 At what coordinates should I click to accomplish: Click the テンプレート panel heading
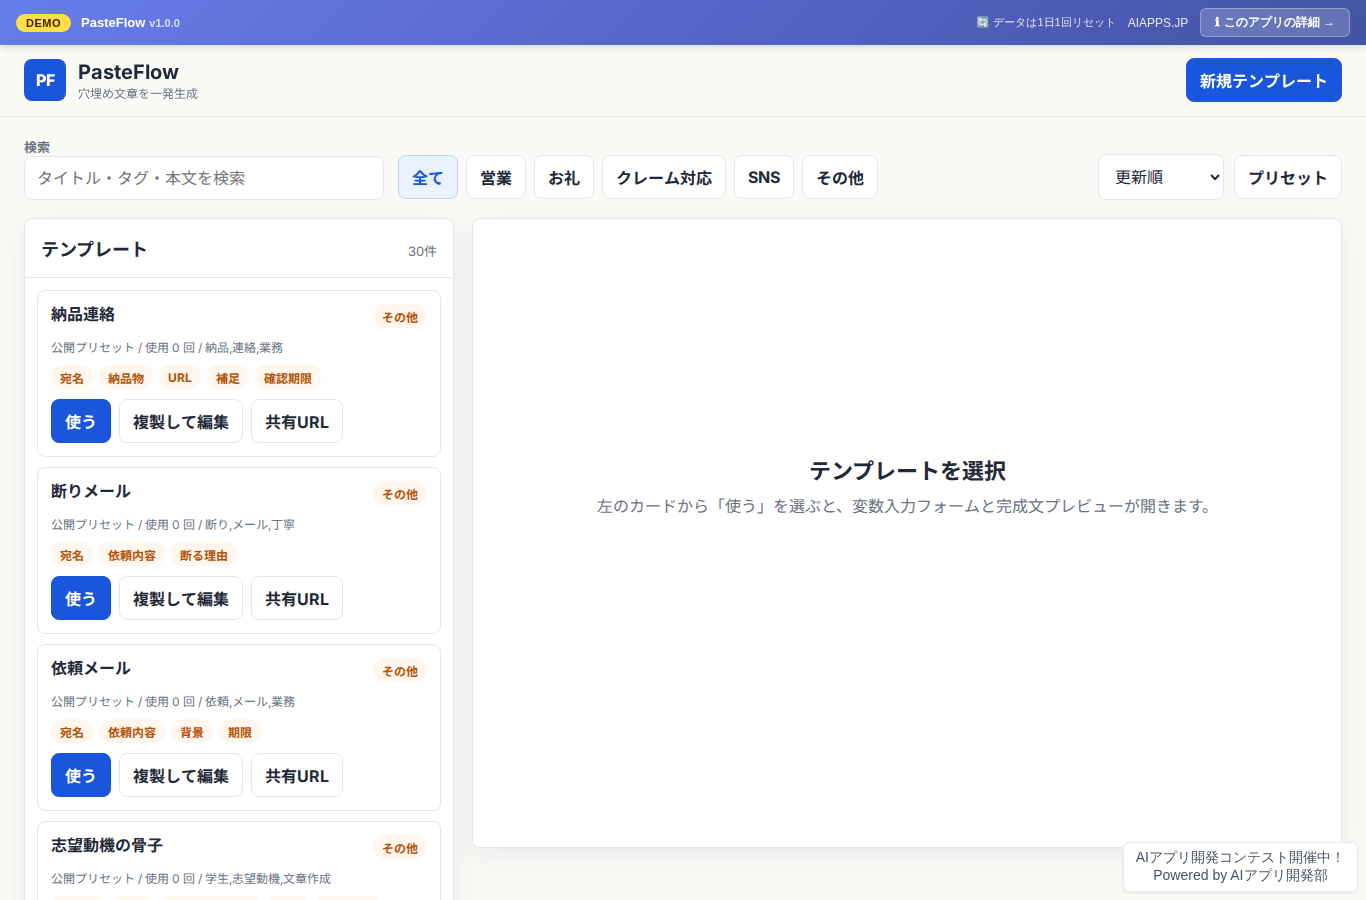click(x=94, y=249)
